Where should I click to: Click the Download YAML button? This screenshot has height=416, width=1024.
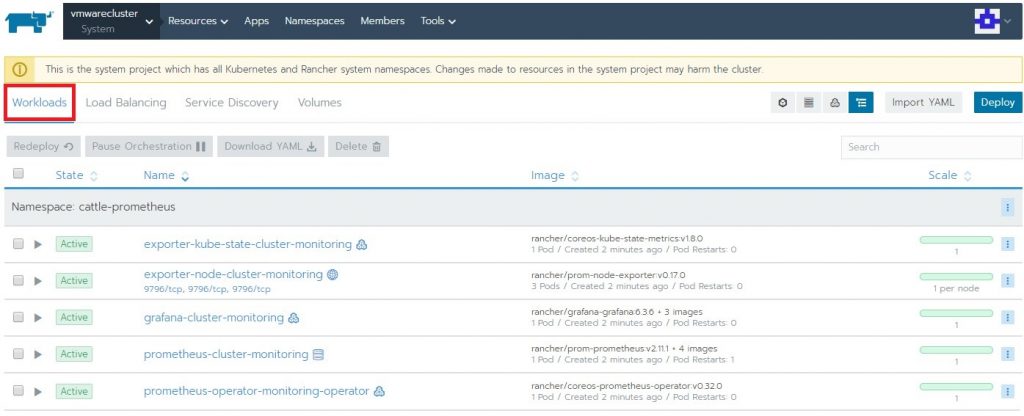(x=270, y=147)
